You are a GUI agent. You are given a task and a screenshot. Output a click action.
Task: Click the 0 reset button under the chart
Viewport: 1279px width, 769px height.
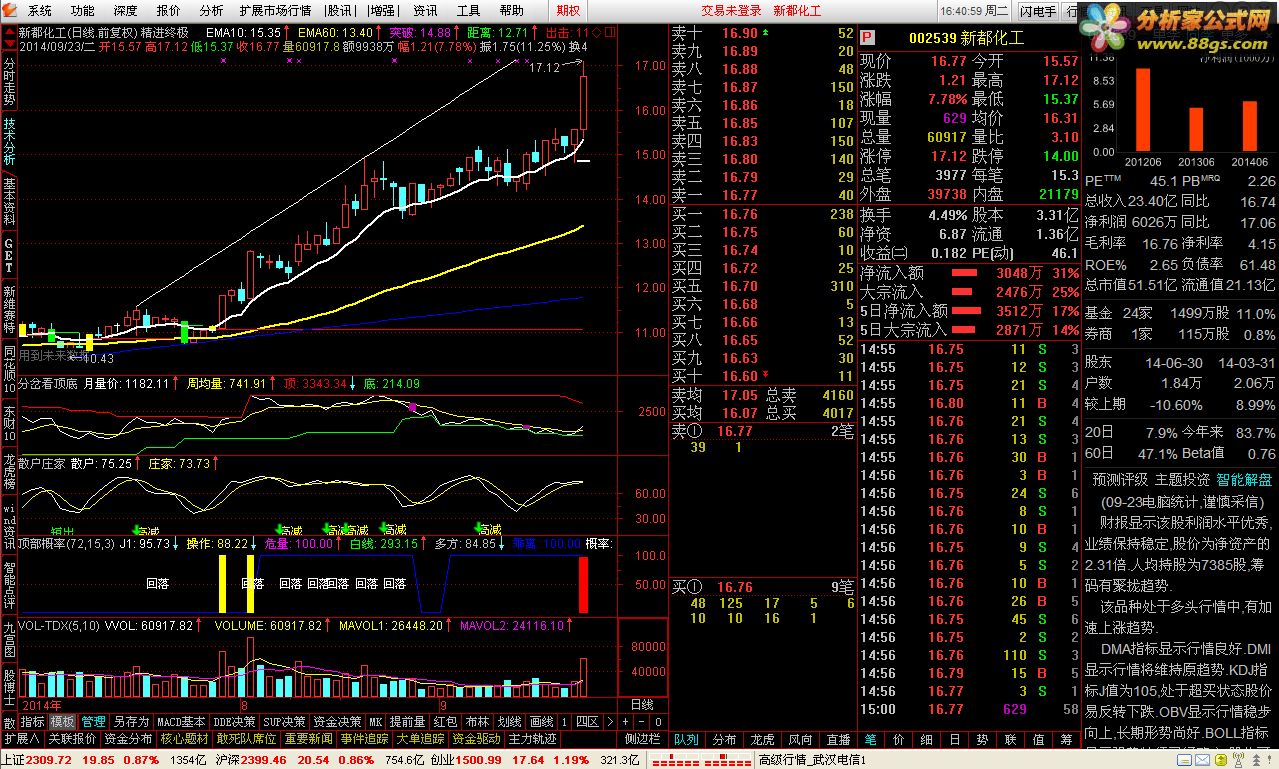[658, 721]
